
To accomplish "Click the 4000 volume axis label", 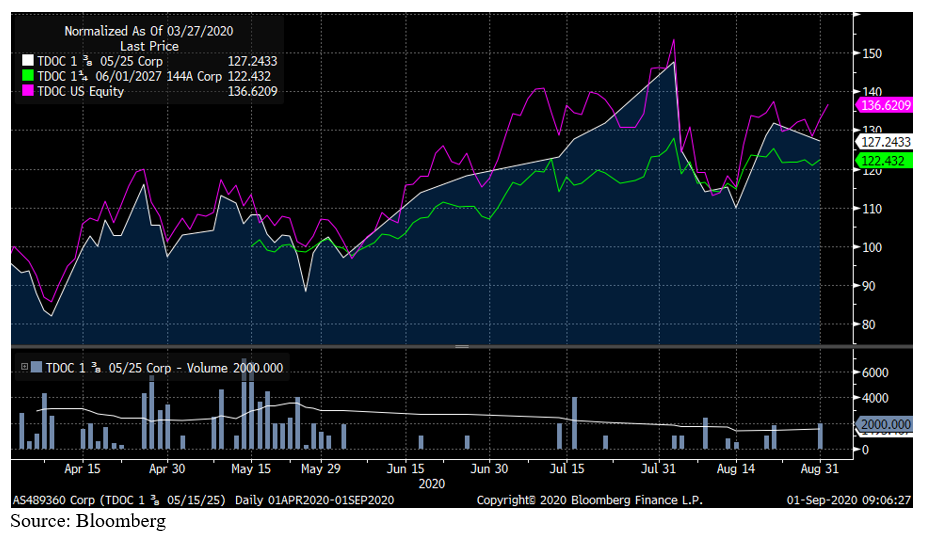I will click(x=875, y=398).
